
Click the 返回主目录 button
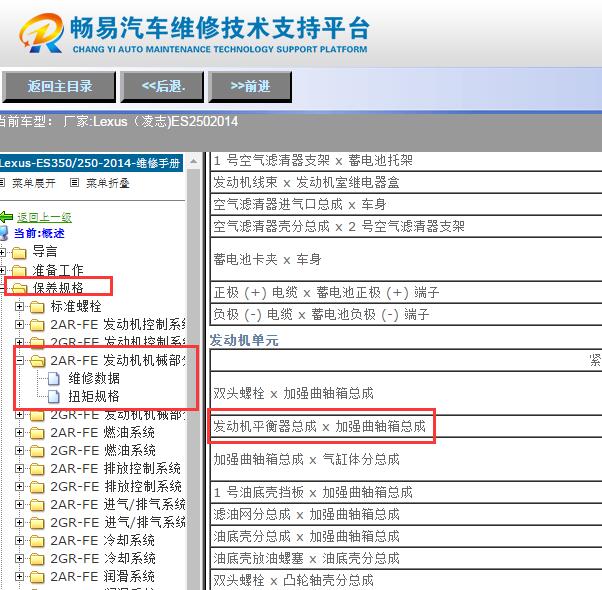point(59,86)
